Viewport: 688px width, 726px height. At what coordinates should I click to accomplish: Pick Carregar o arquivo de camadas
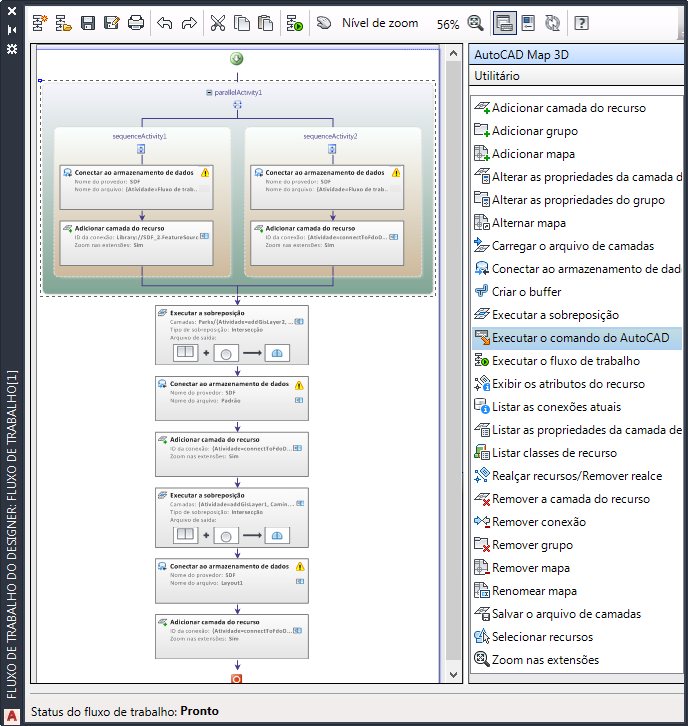[577, 246]
